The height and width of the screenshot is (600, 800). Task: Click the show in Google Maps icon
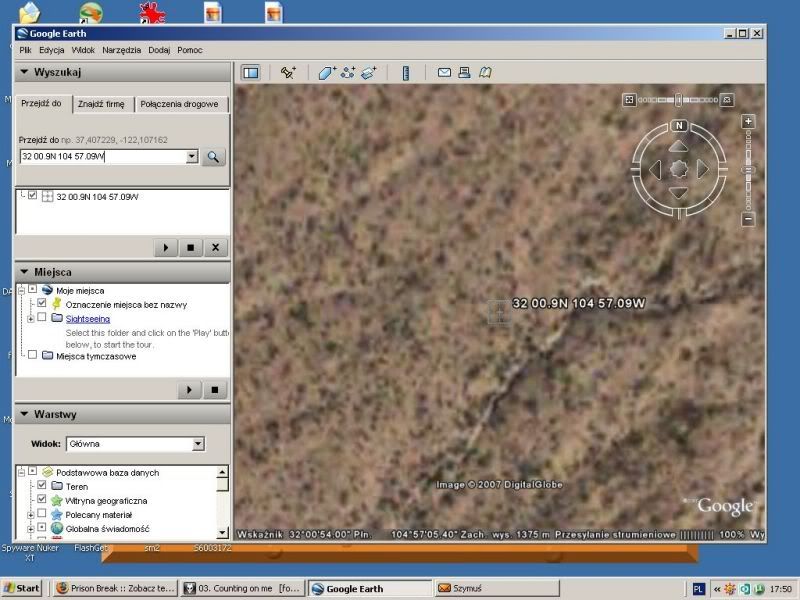pos(485,72)
